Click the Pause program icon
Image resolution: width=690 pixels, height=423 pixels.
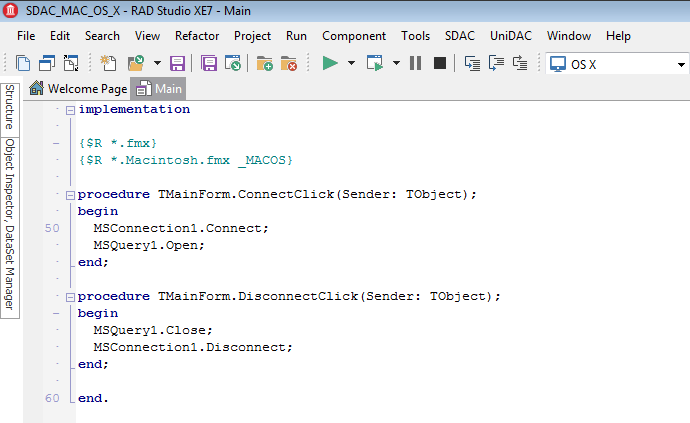415,63
